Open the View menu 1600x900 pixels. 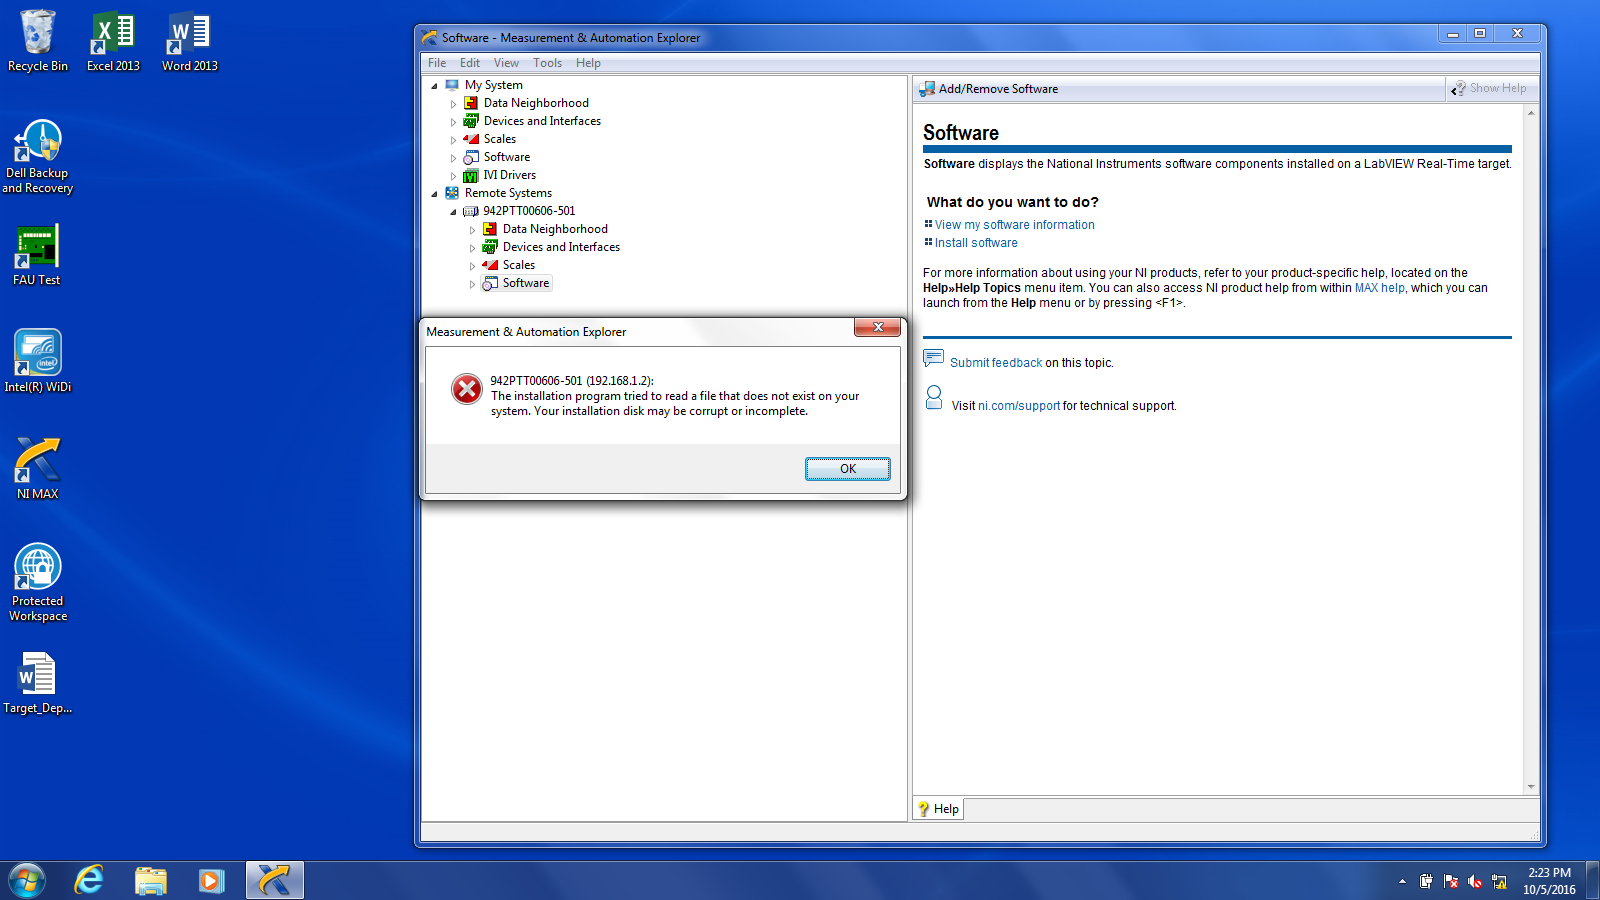click(506, 63)
